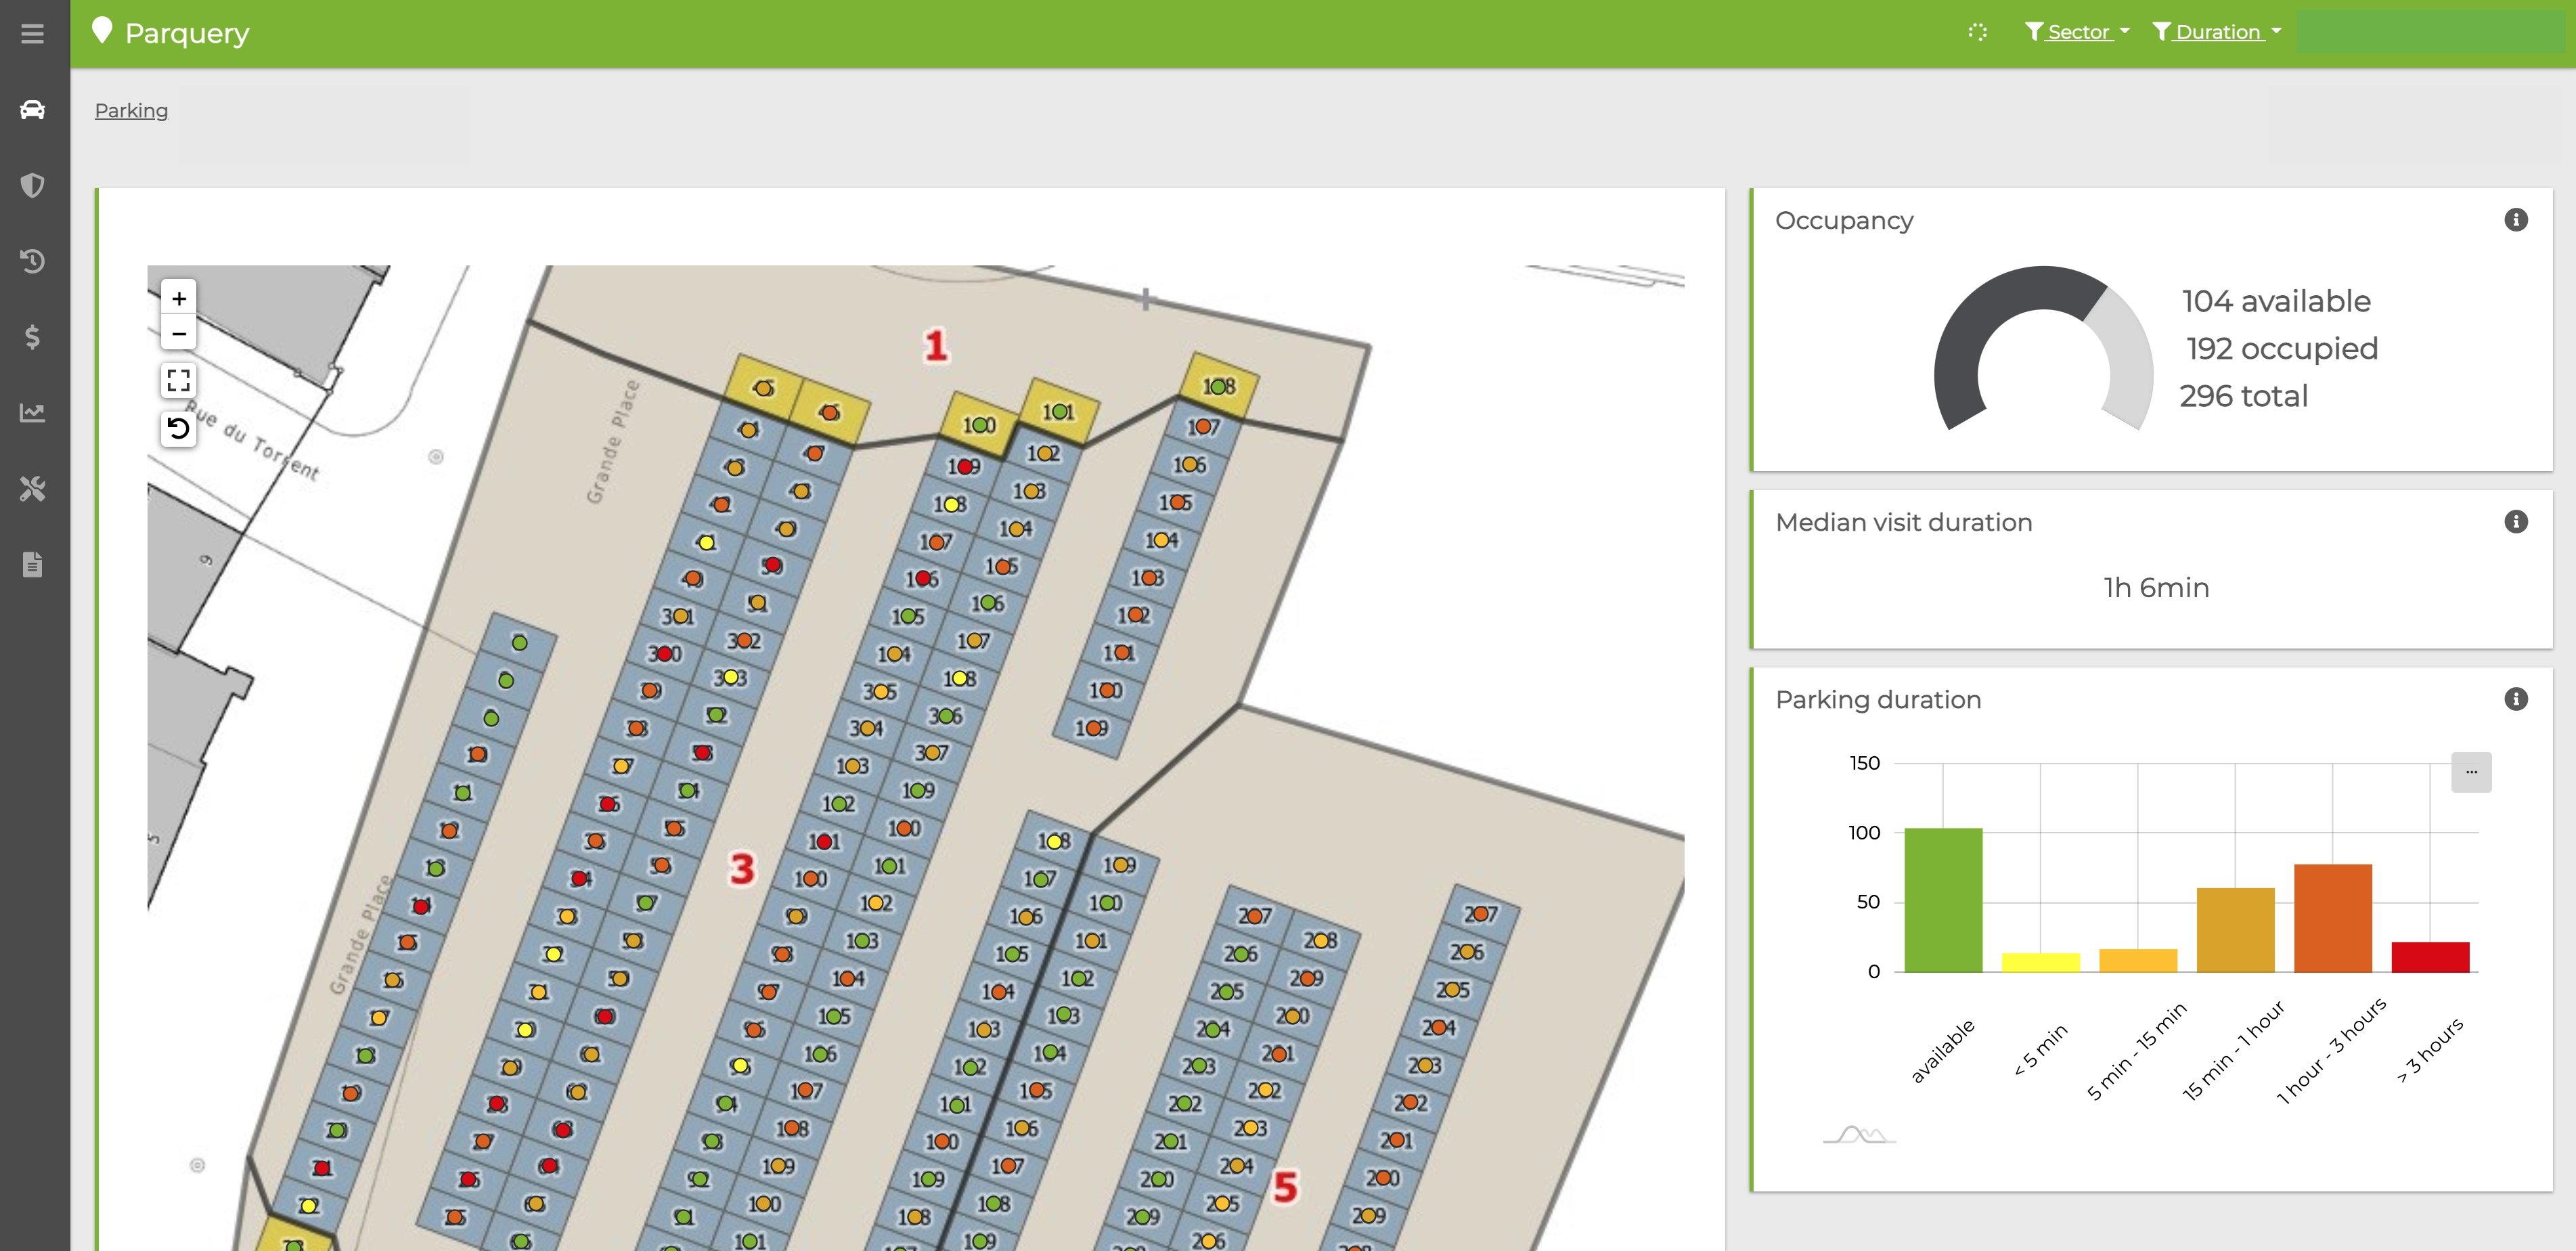Screen dimensions: 2576x1251
Task: Click the dollar billing icon in sidebar
Action: pos(33,338)
